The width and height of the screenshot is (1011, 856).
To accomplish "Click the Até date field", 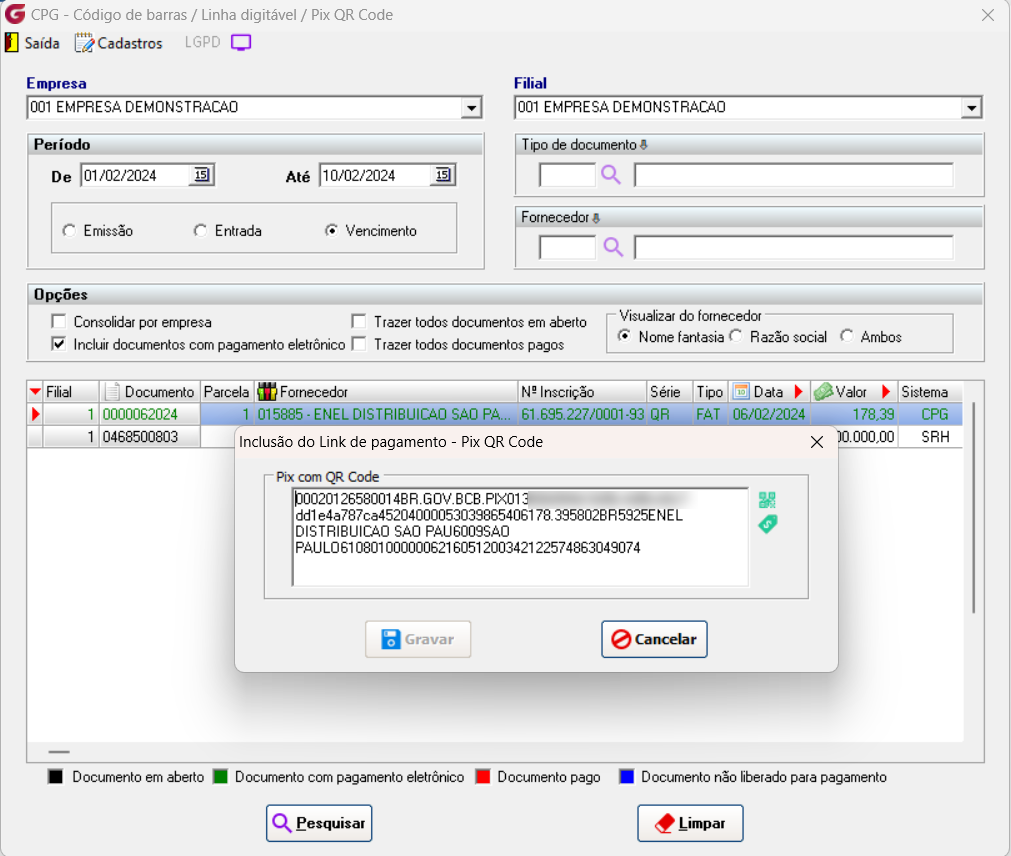I will coord(375,175).
